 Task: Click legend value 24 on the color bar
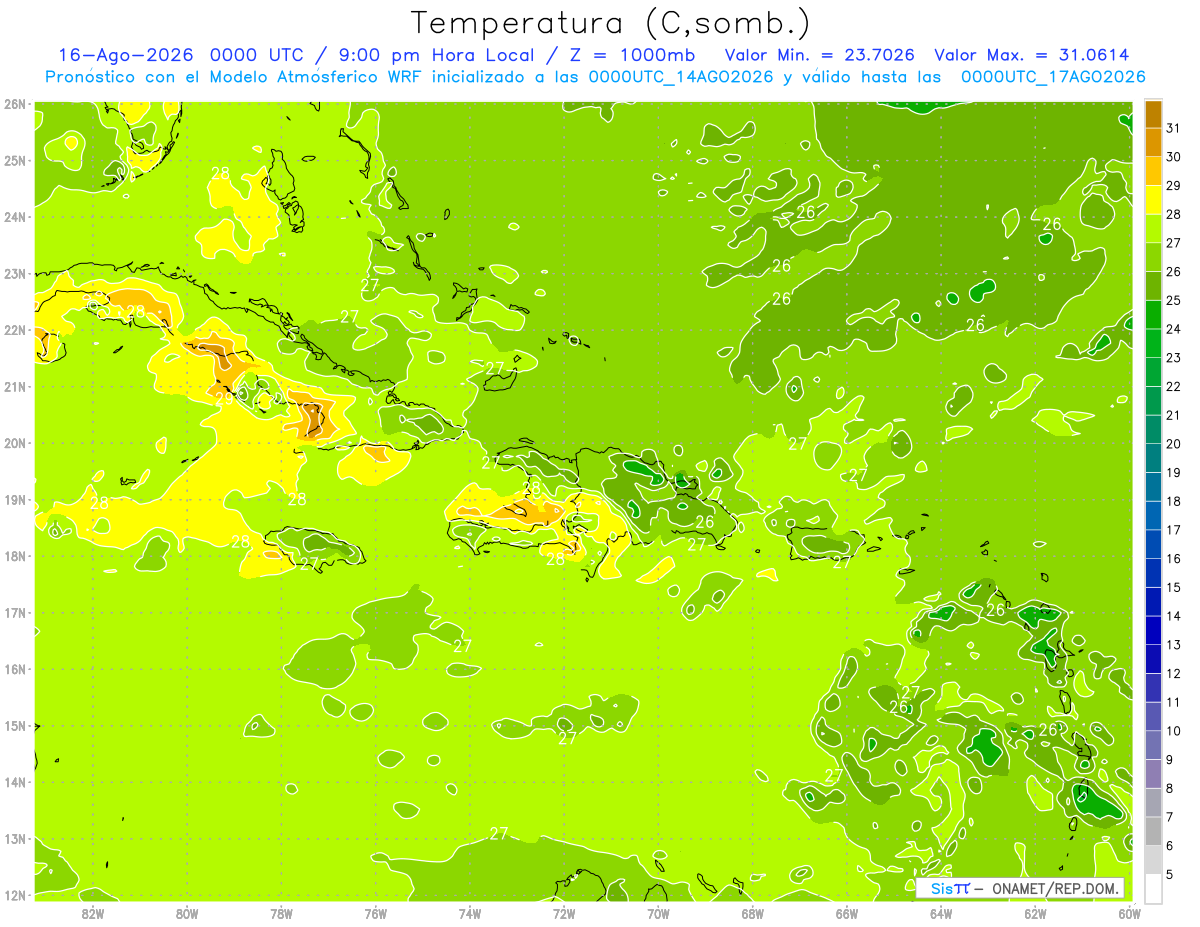[x=1173, y=329]
